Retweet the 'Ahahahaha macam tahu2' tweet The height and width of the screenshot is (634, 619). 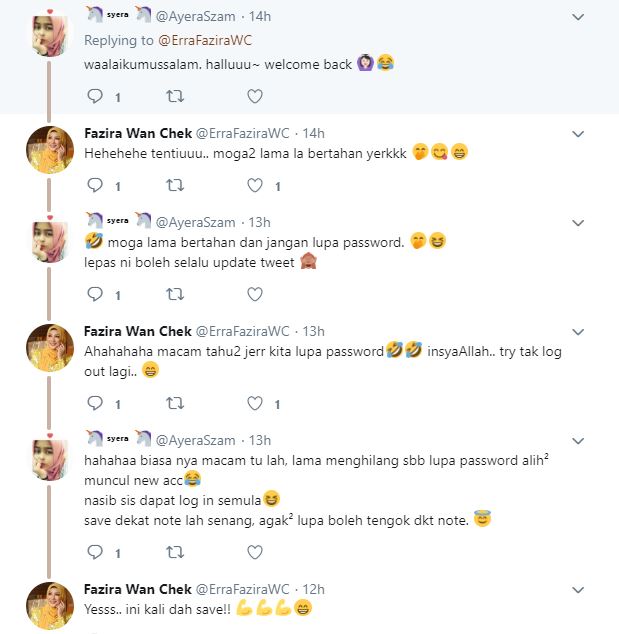point(174,404)
